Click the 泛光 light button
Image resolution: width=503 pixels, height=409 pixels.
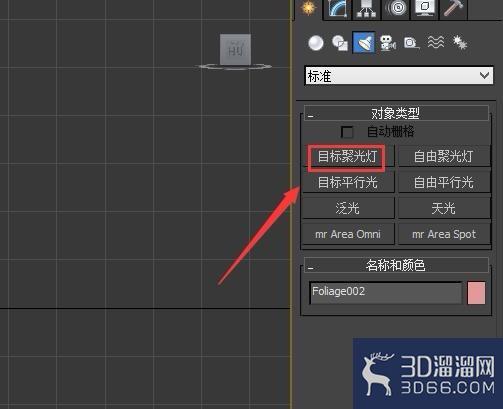348,208
